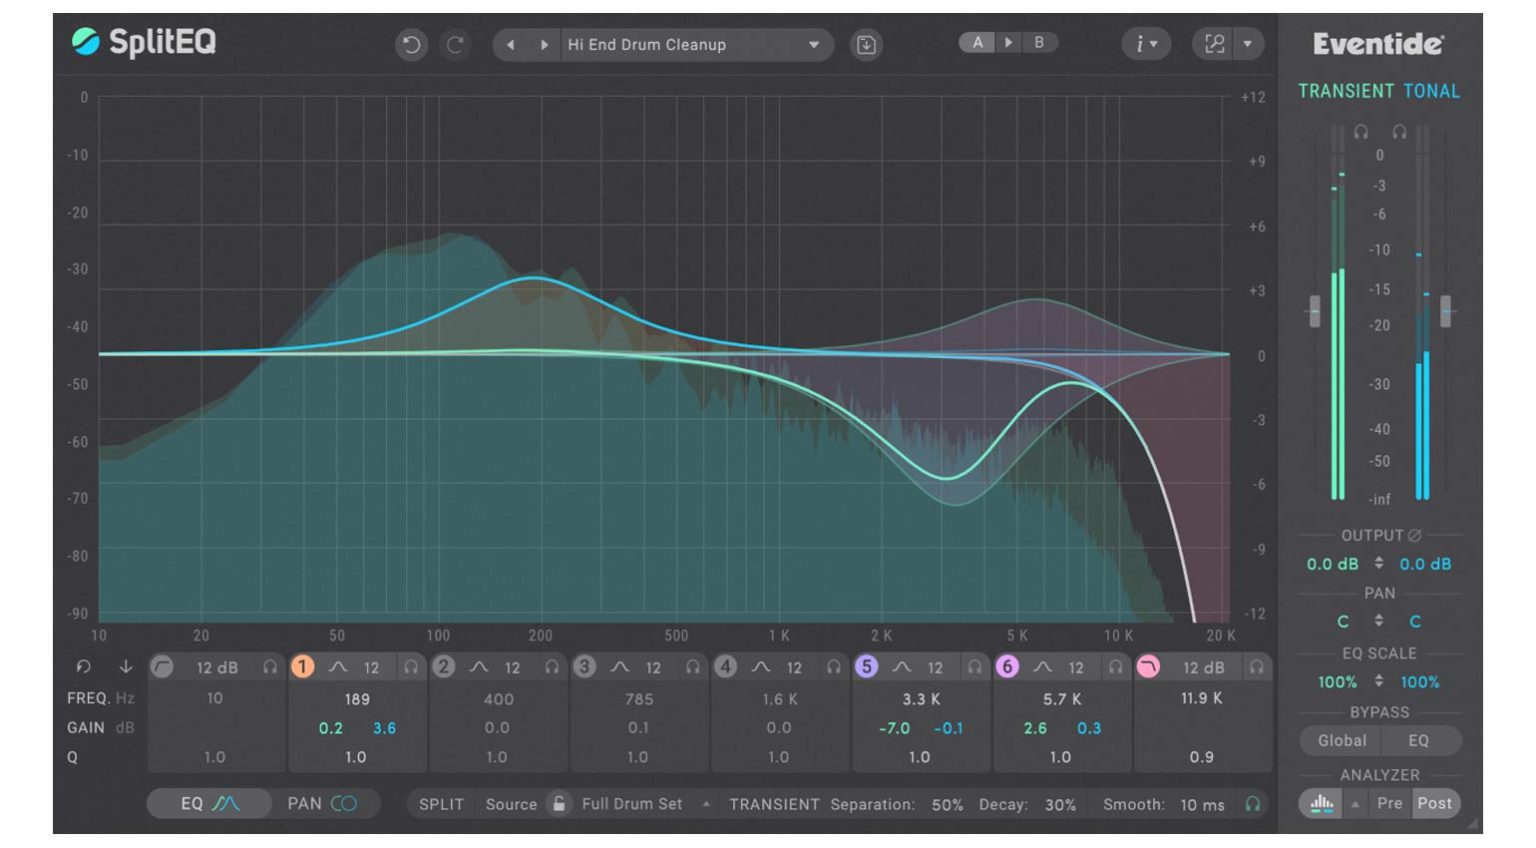Click the save preset icon
Viewport: 1536px width, 848px height.
[x=866, y=45]
